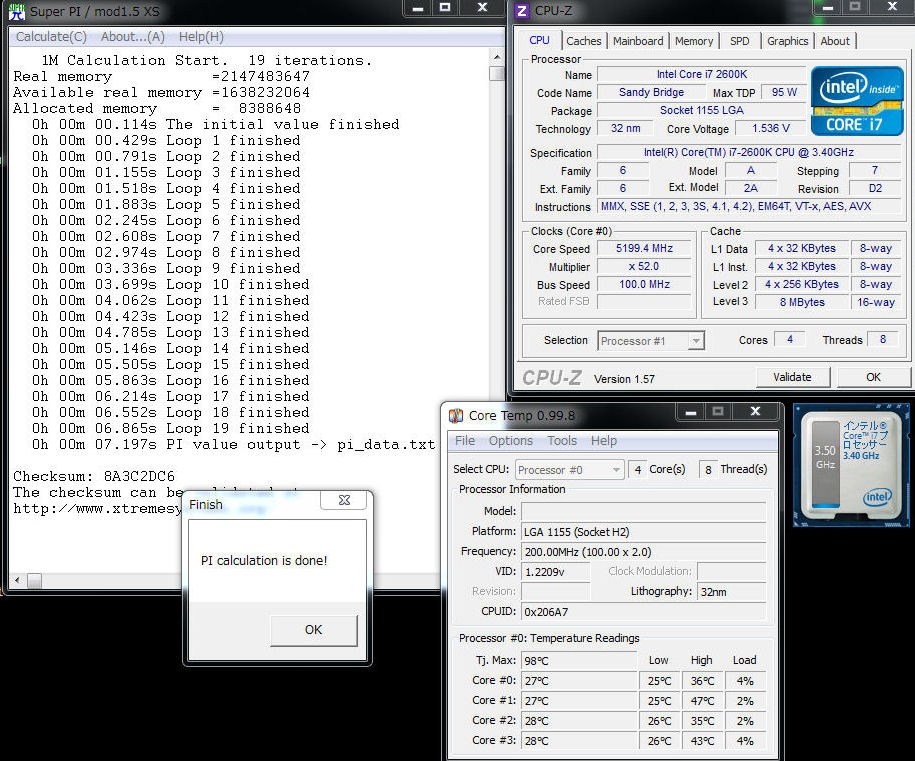Close the Super PI window
This screenshot has width=915, height=761.
[x=483, y=8]
